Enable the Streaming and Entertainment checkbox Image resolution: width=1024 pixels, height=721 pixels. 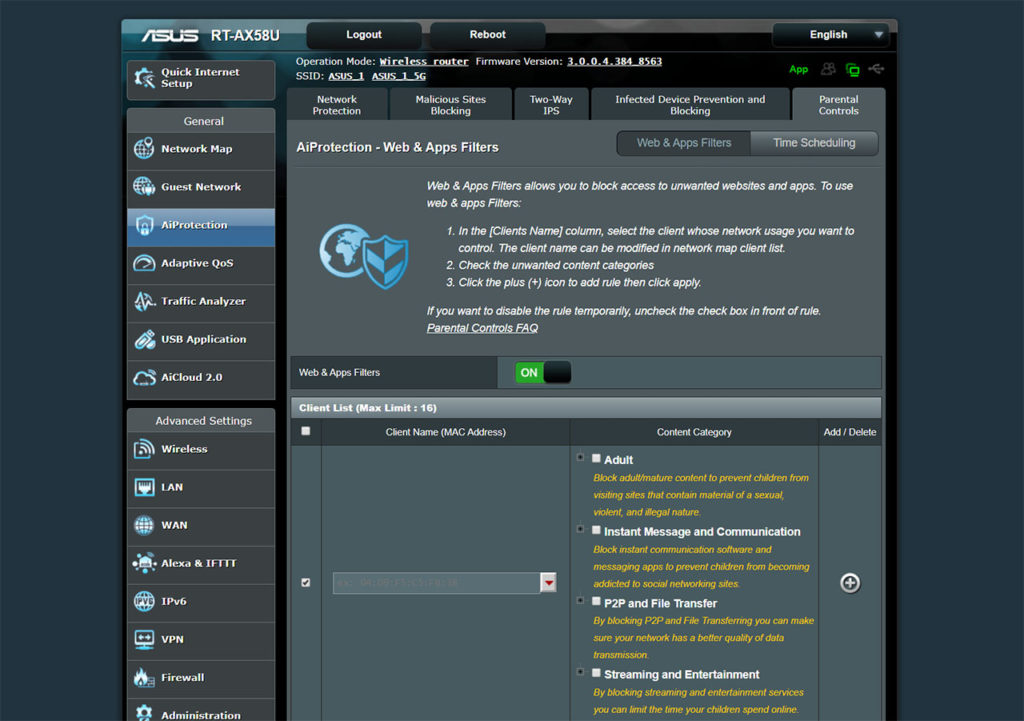point(597,674)
